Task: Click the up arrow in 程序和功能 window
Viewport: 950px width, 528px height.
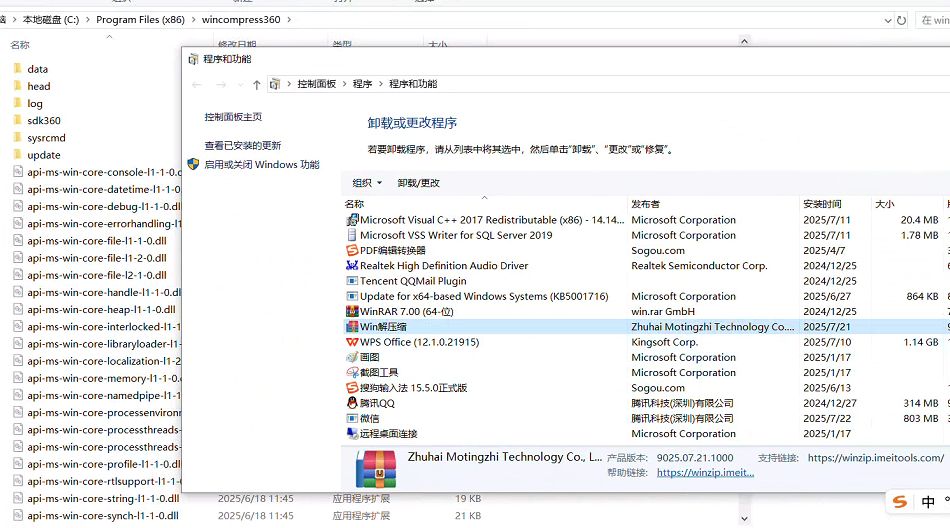Action: [257, 84]
